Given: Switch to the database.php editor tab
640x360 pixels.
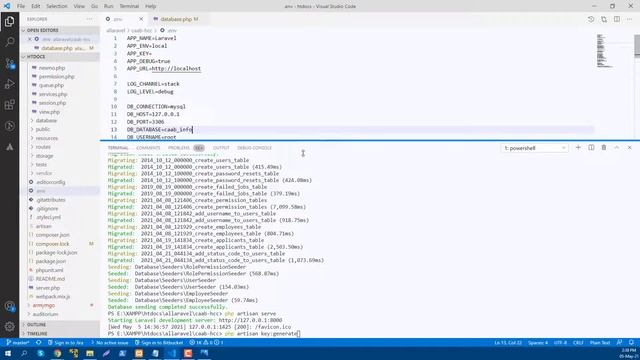Looking at the screenshot, I should (176, 19).
